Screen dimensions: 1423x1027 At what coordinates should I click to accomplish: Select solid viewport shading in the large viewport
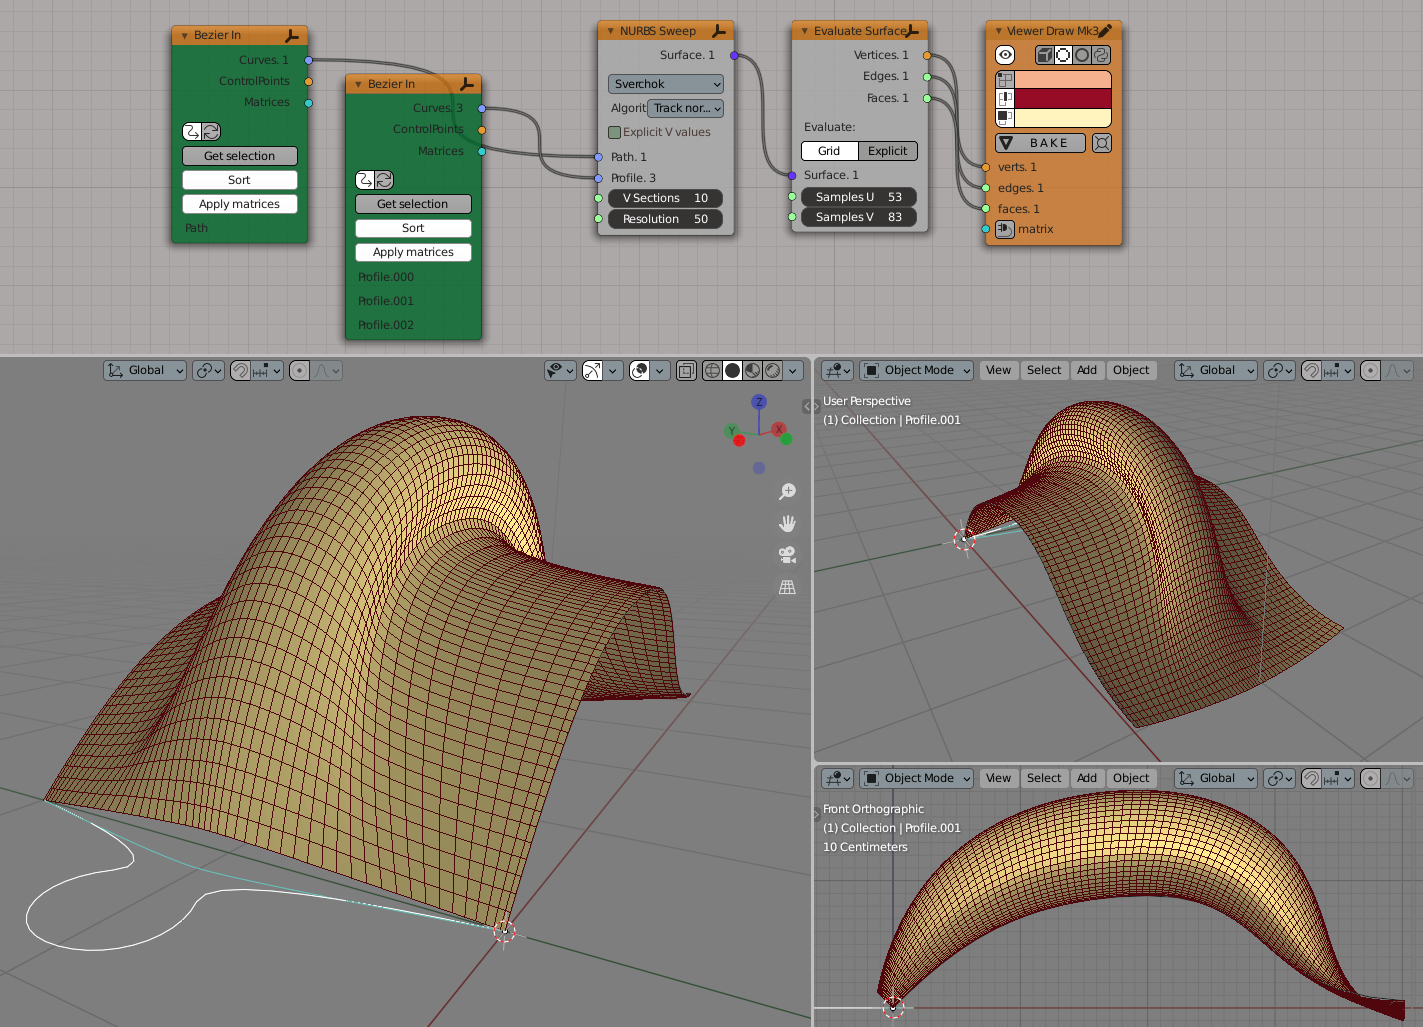(732, 370)
